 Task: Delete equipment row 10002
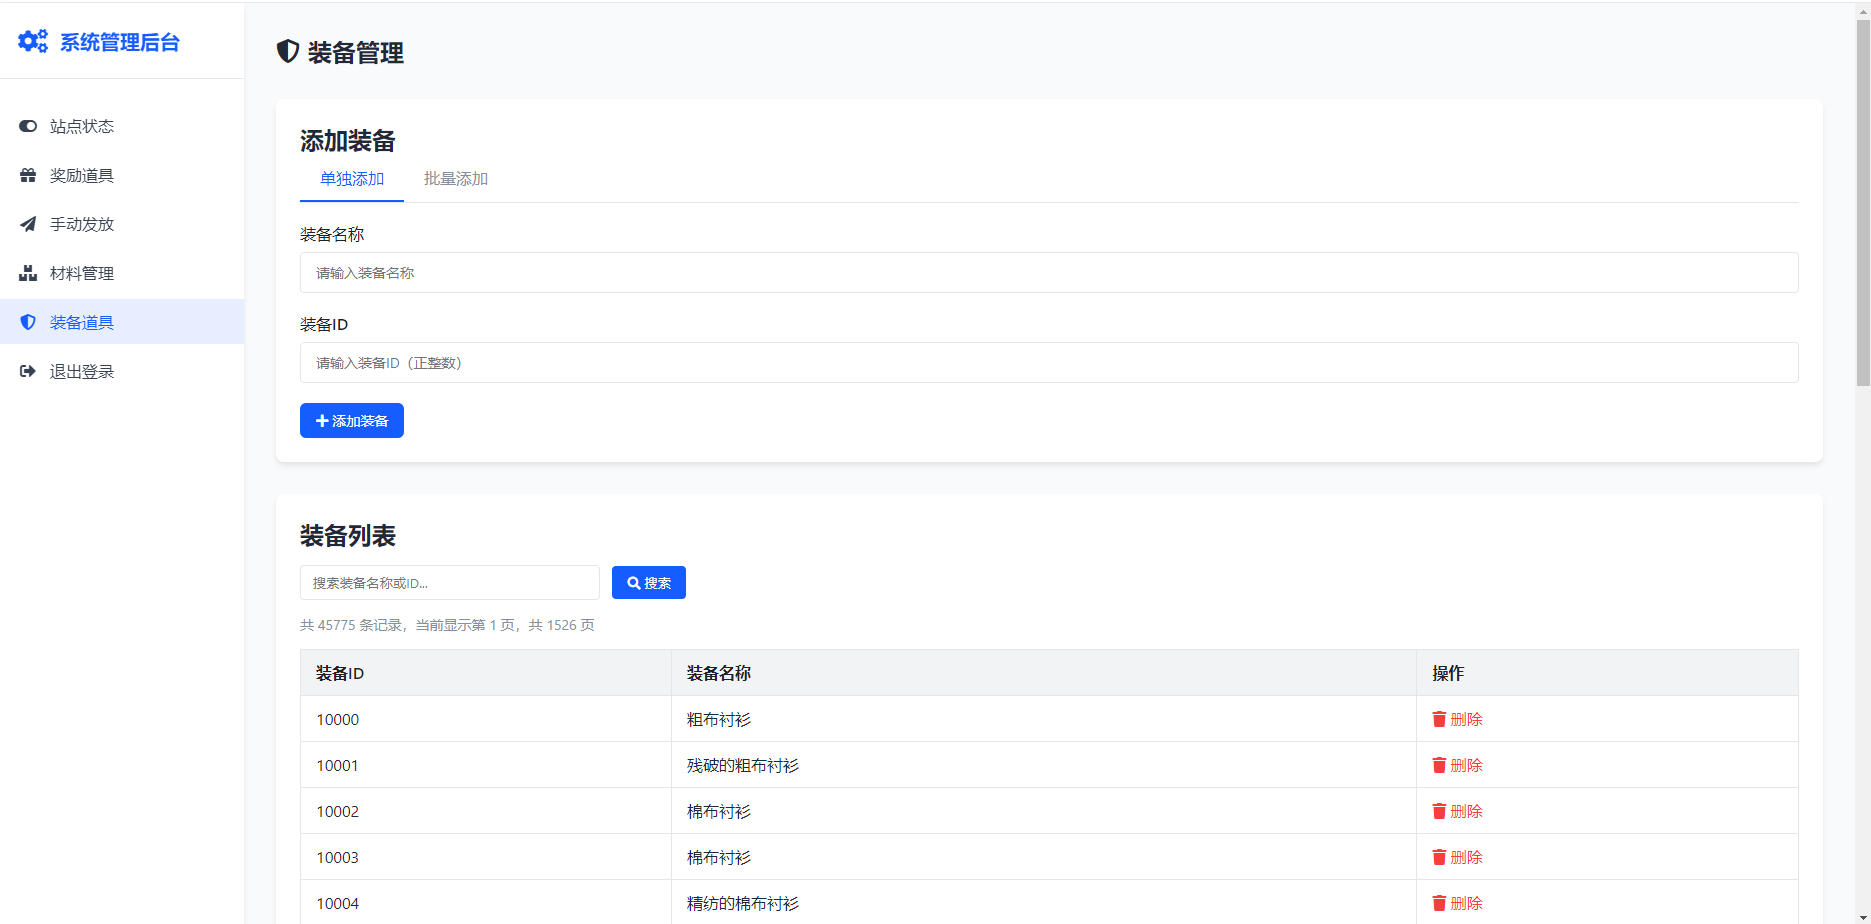[x=1457, y=811]
